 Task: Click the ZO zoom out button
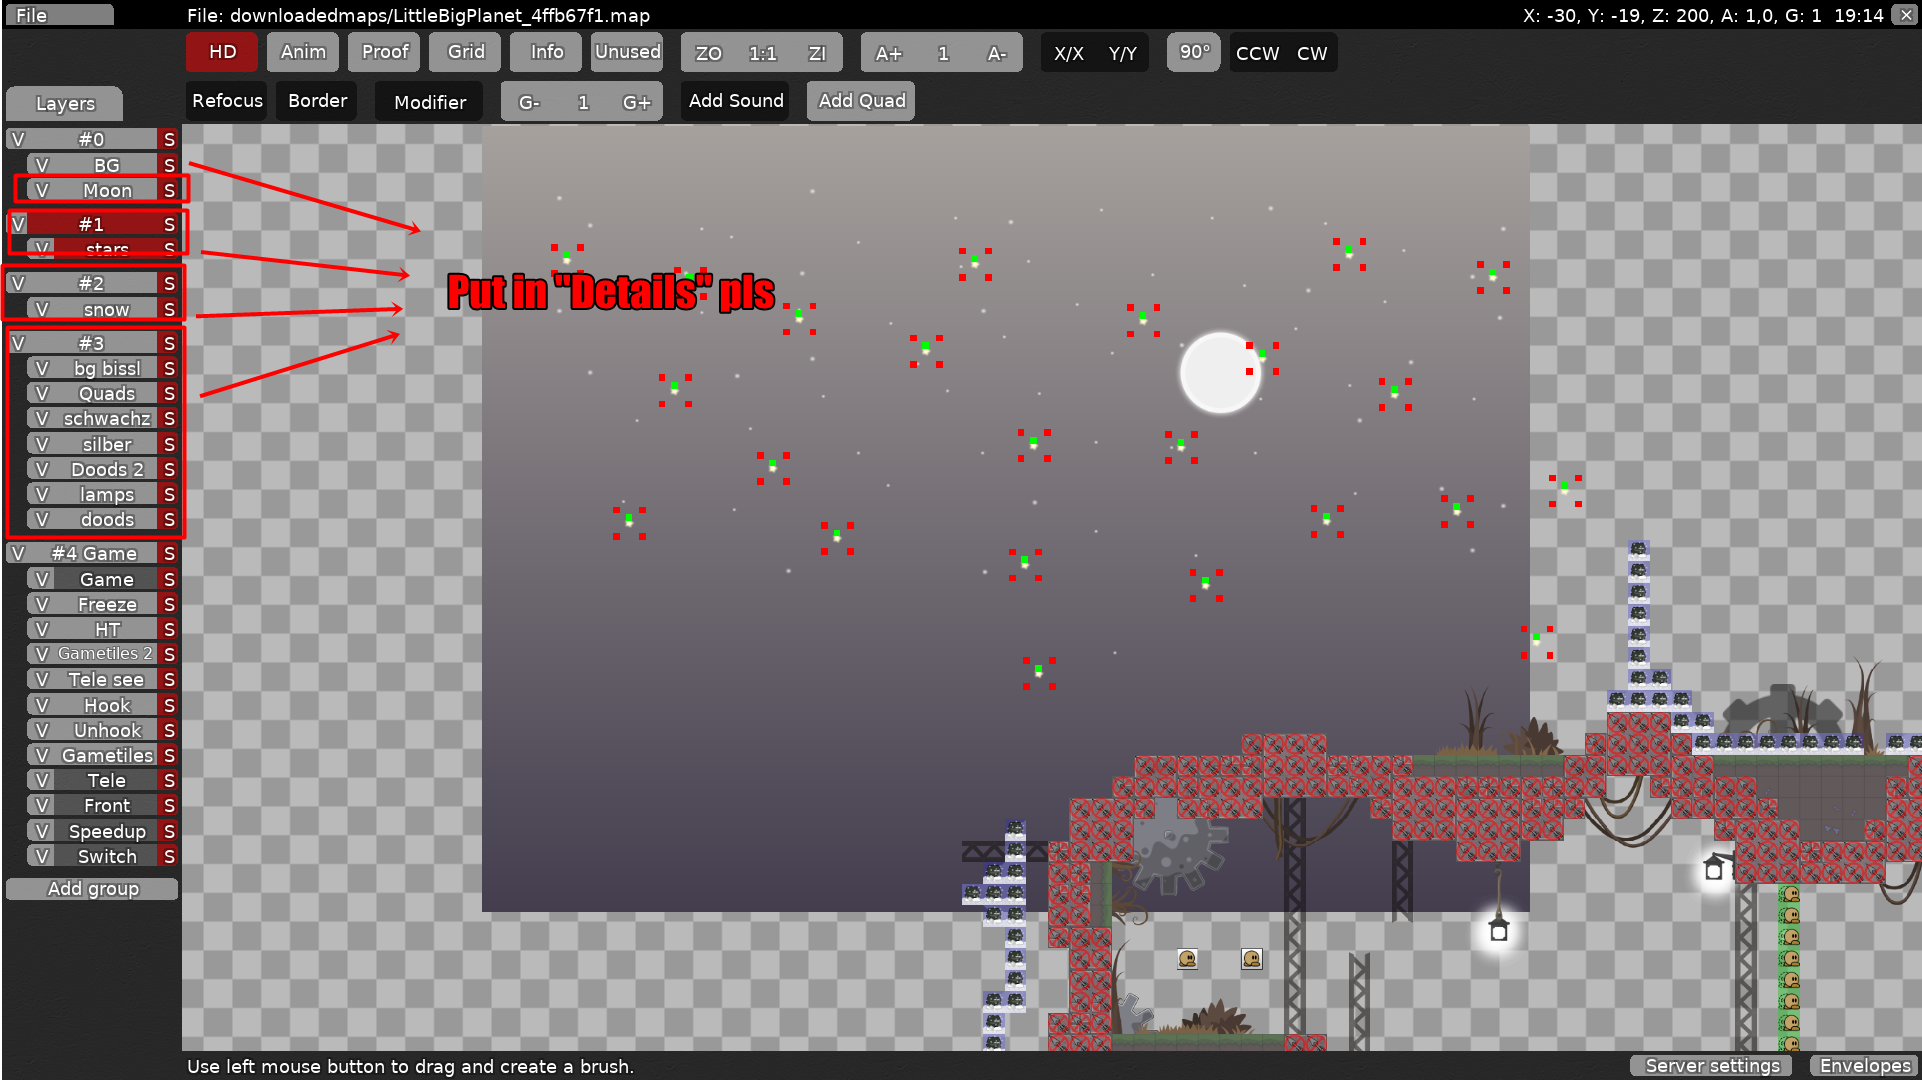(708, 53)
